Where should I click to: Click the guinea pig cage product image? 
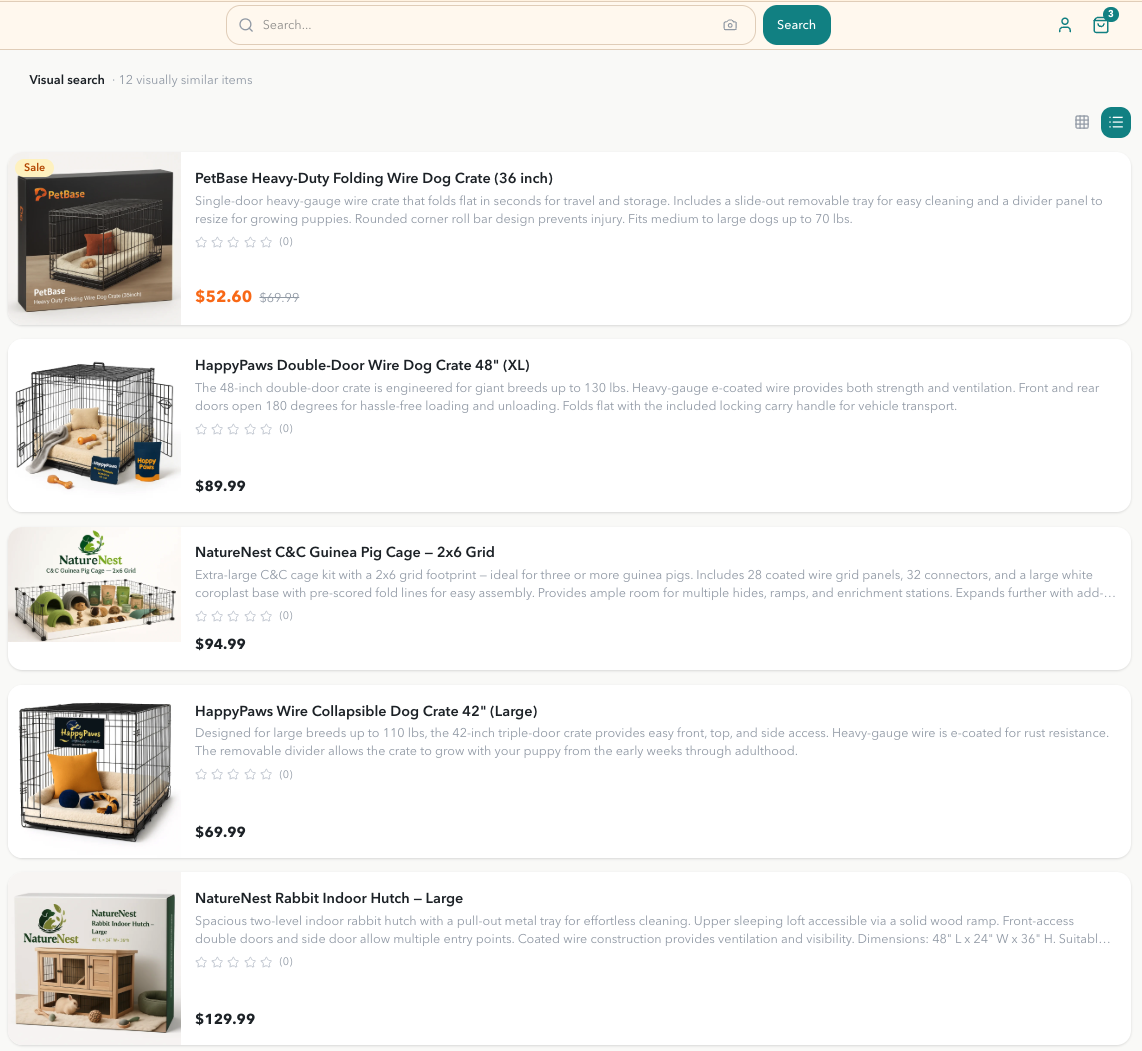(94, 585)
